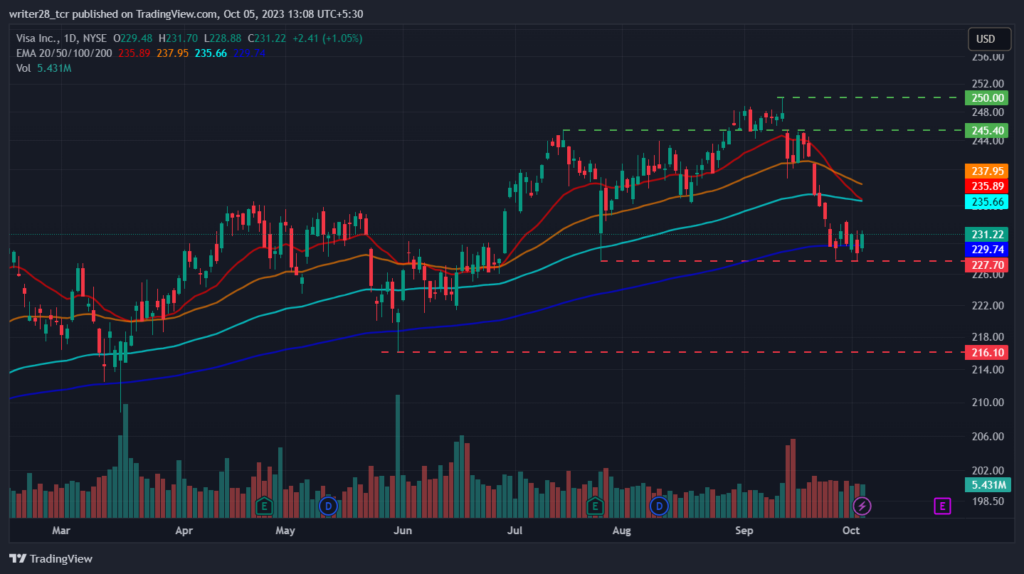The height and width of the screenshot is (574, 1024).
Task: Click the green earnings E marker before August
Action: pos(595,505)
